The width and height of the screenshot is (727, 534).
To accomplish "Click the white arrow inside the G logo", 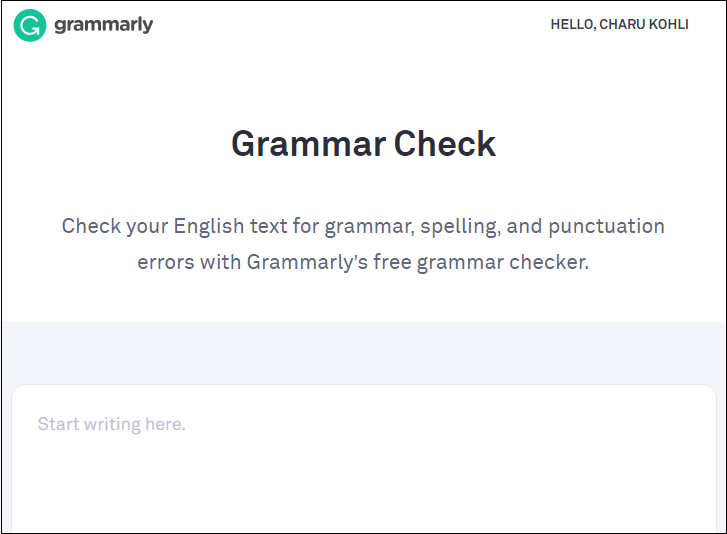I will (30, 26).
